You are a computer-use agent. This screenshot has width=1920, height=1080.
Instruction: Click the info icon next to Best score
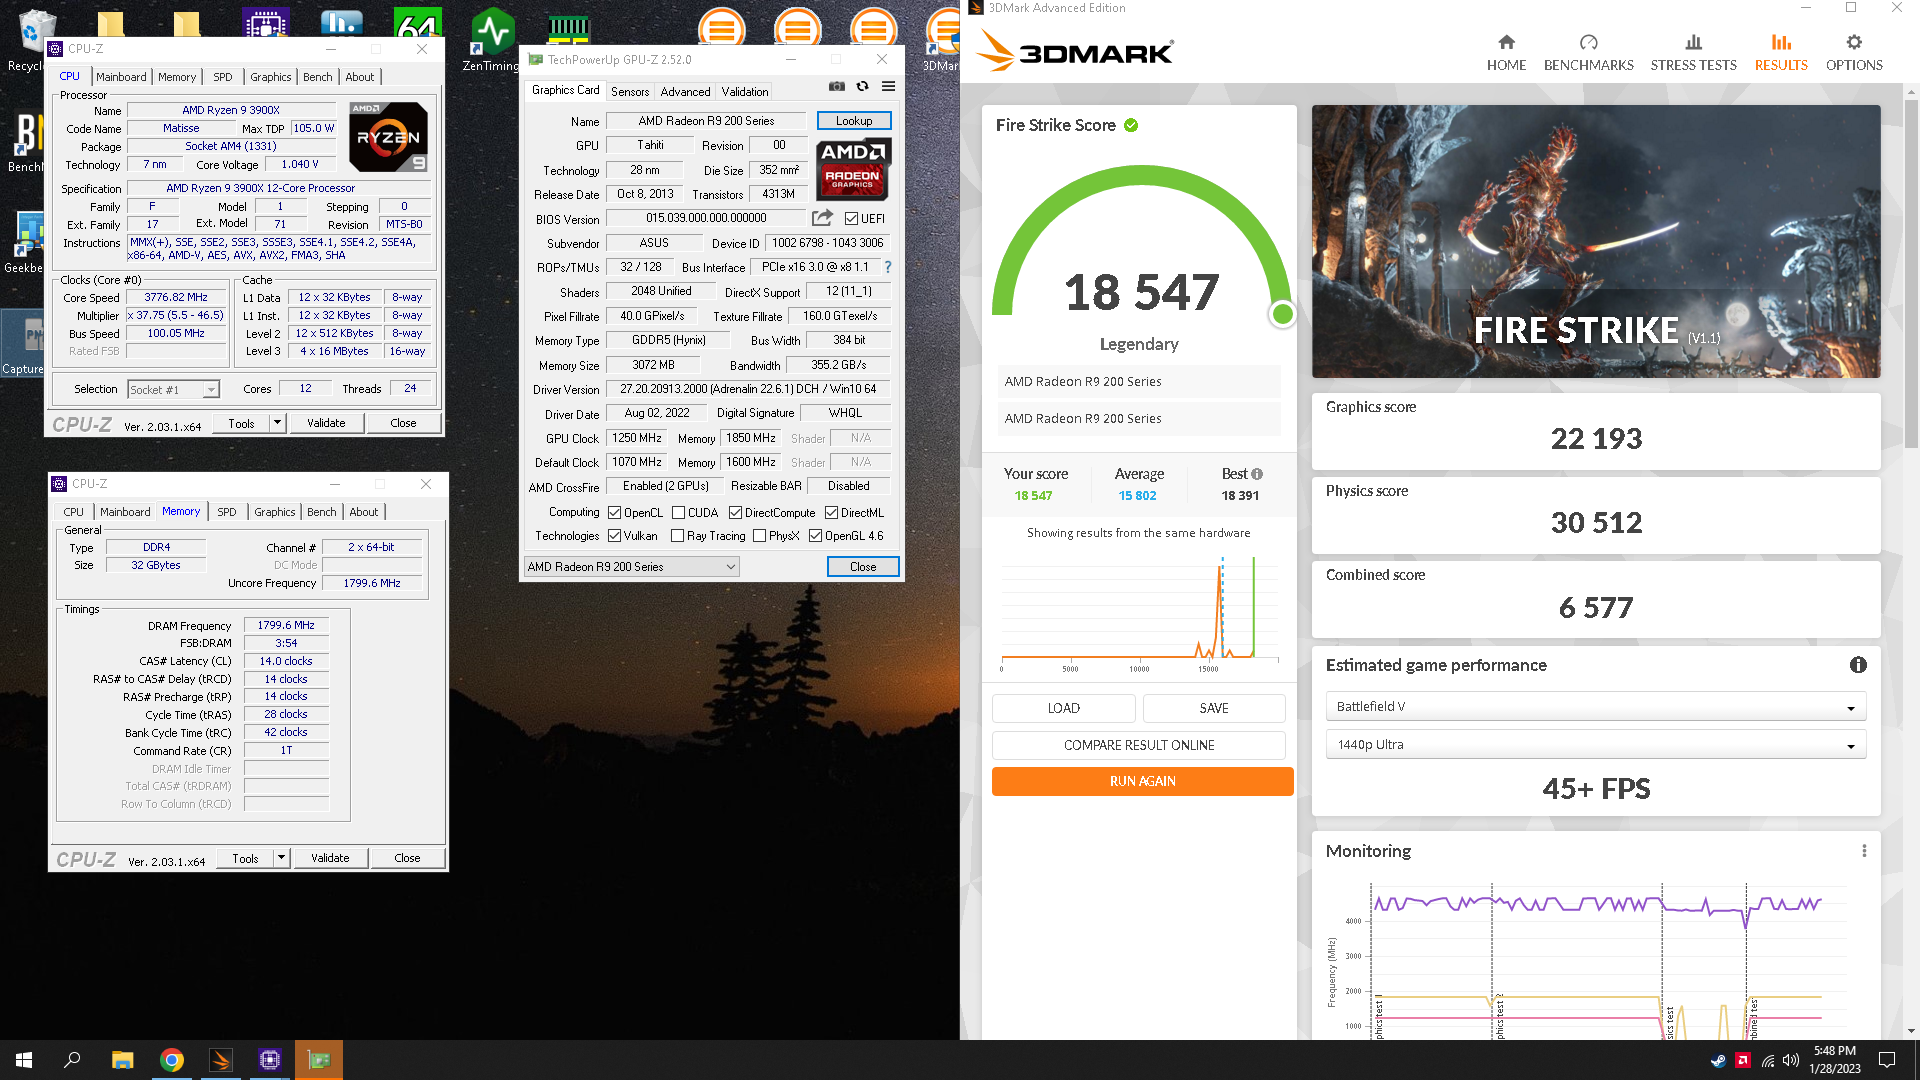pos(1257,474)
